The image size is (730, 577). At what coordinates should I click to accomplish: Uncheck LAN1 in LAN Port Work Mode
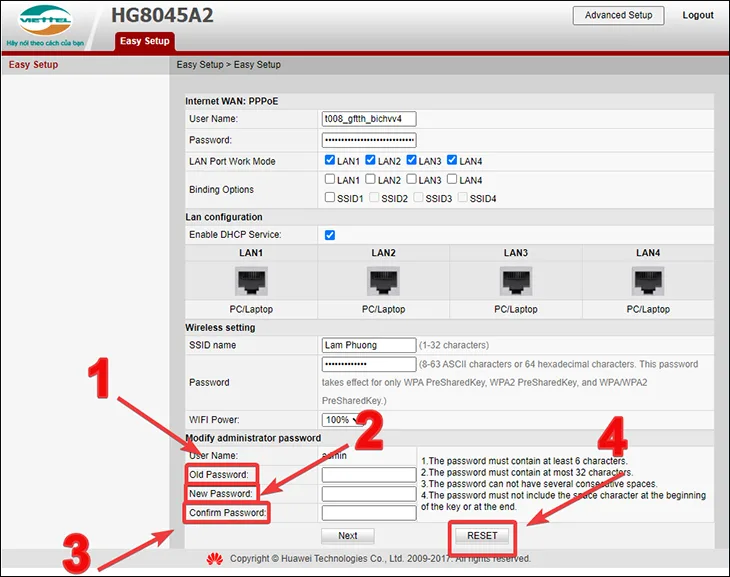tap(330, 160)
